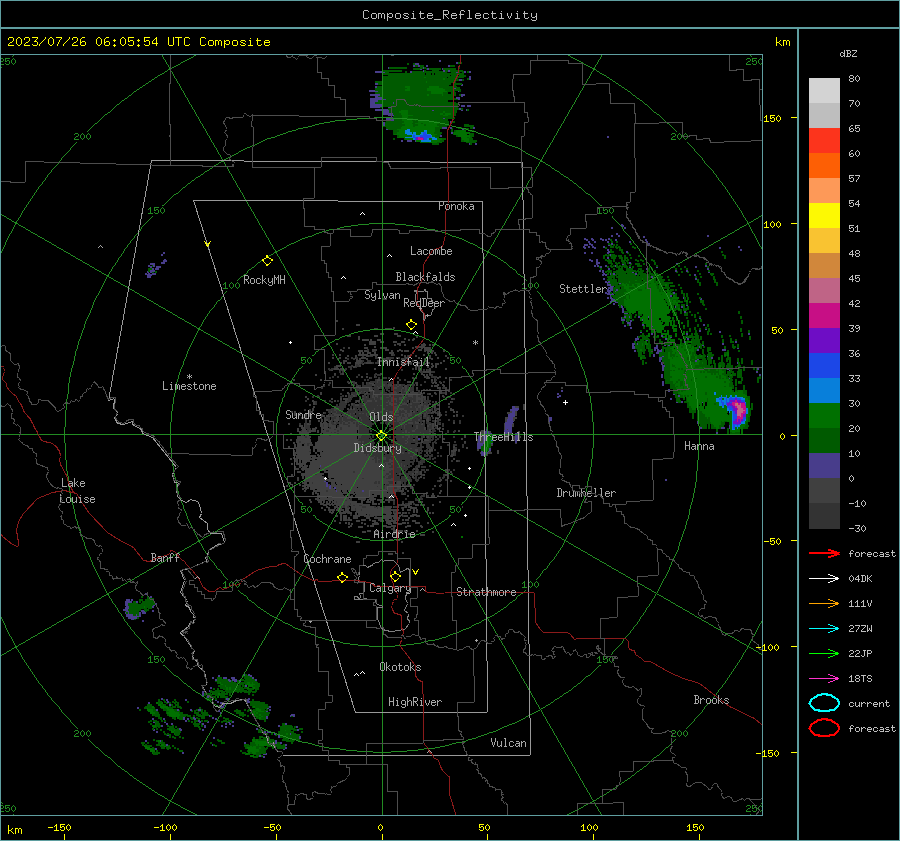Click the yellow diamond marker below RedDeer
The height and width of the screenshot is (841, 900).
(x=412, y=325)
